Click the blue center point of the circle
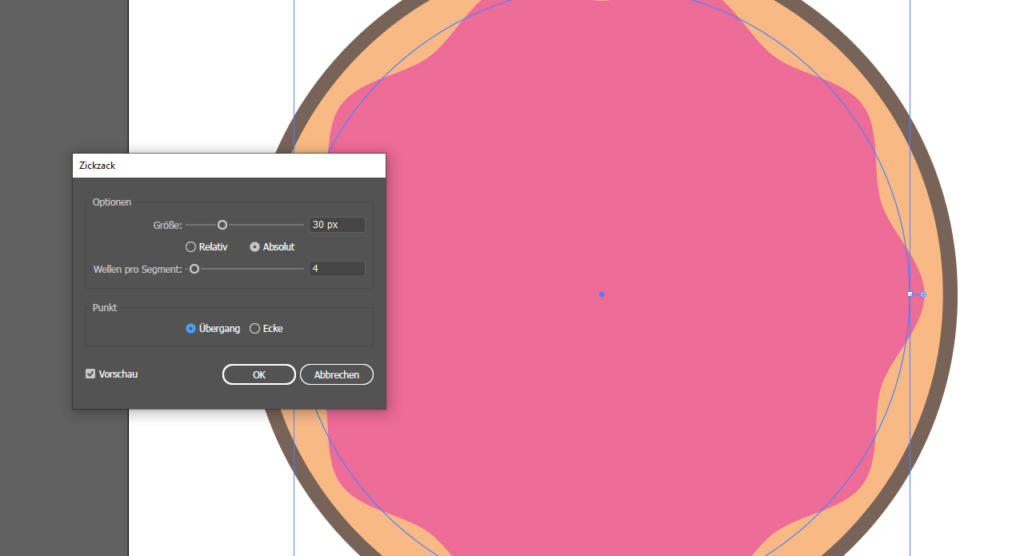The height and width of the screenshot is (556, 1024). point(601,294)
